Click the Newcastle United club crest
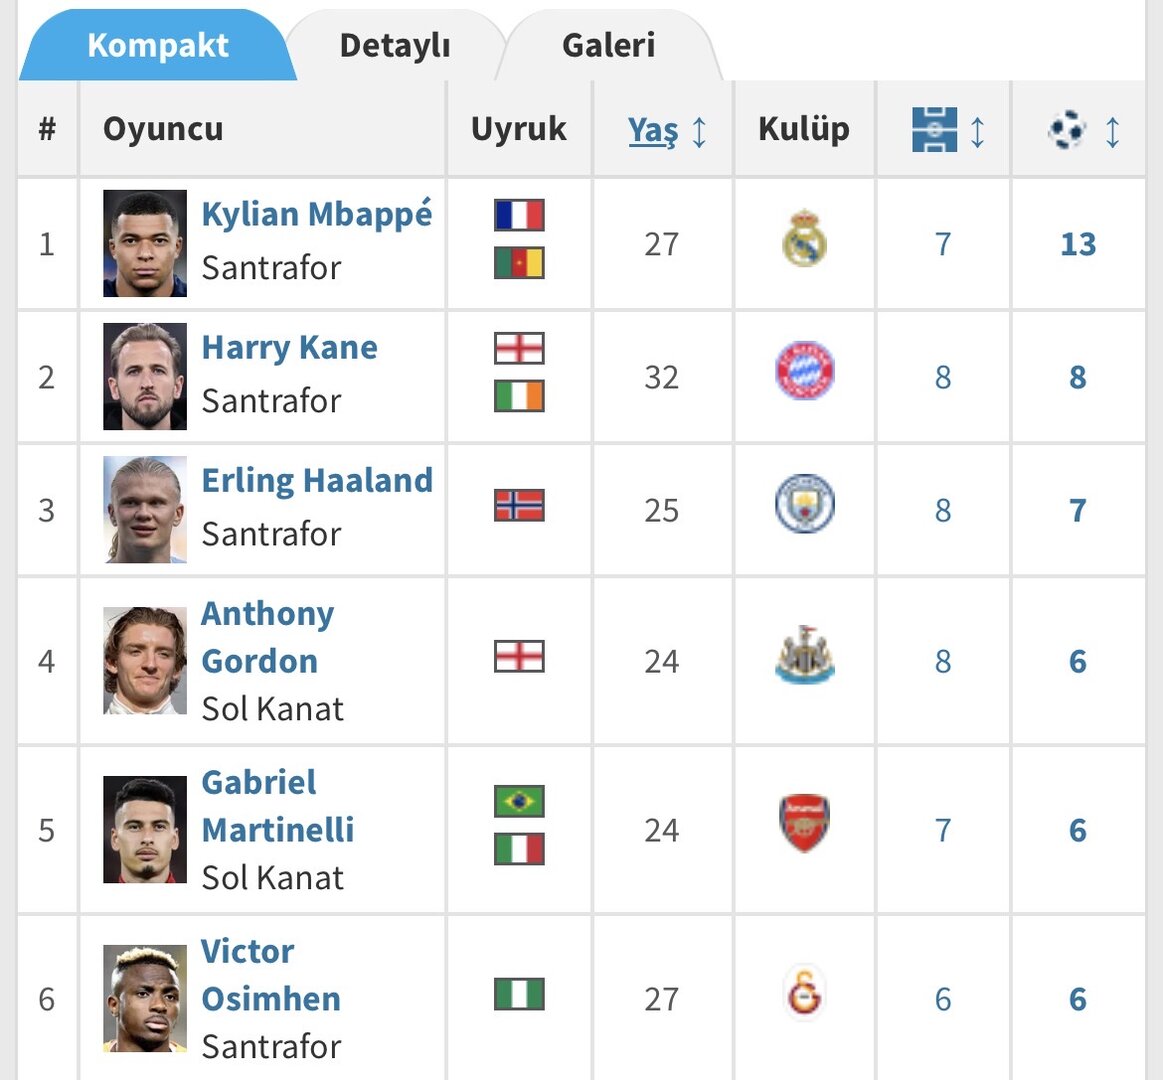Screen dimensions: 1163x1080 coord(804,656)
